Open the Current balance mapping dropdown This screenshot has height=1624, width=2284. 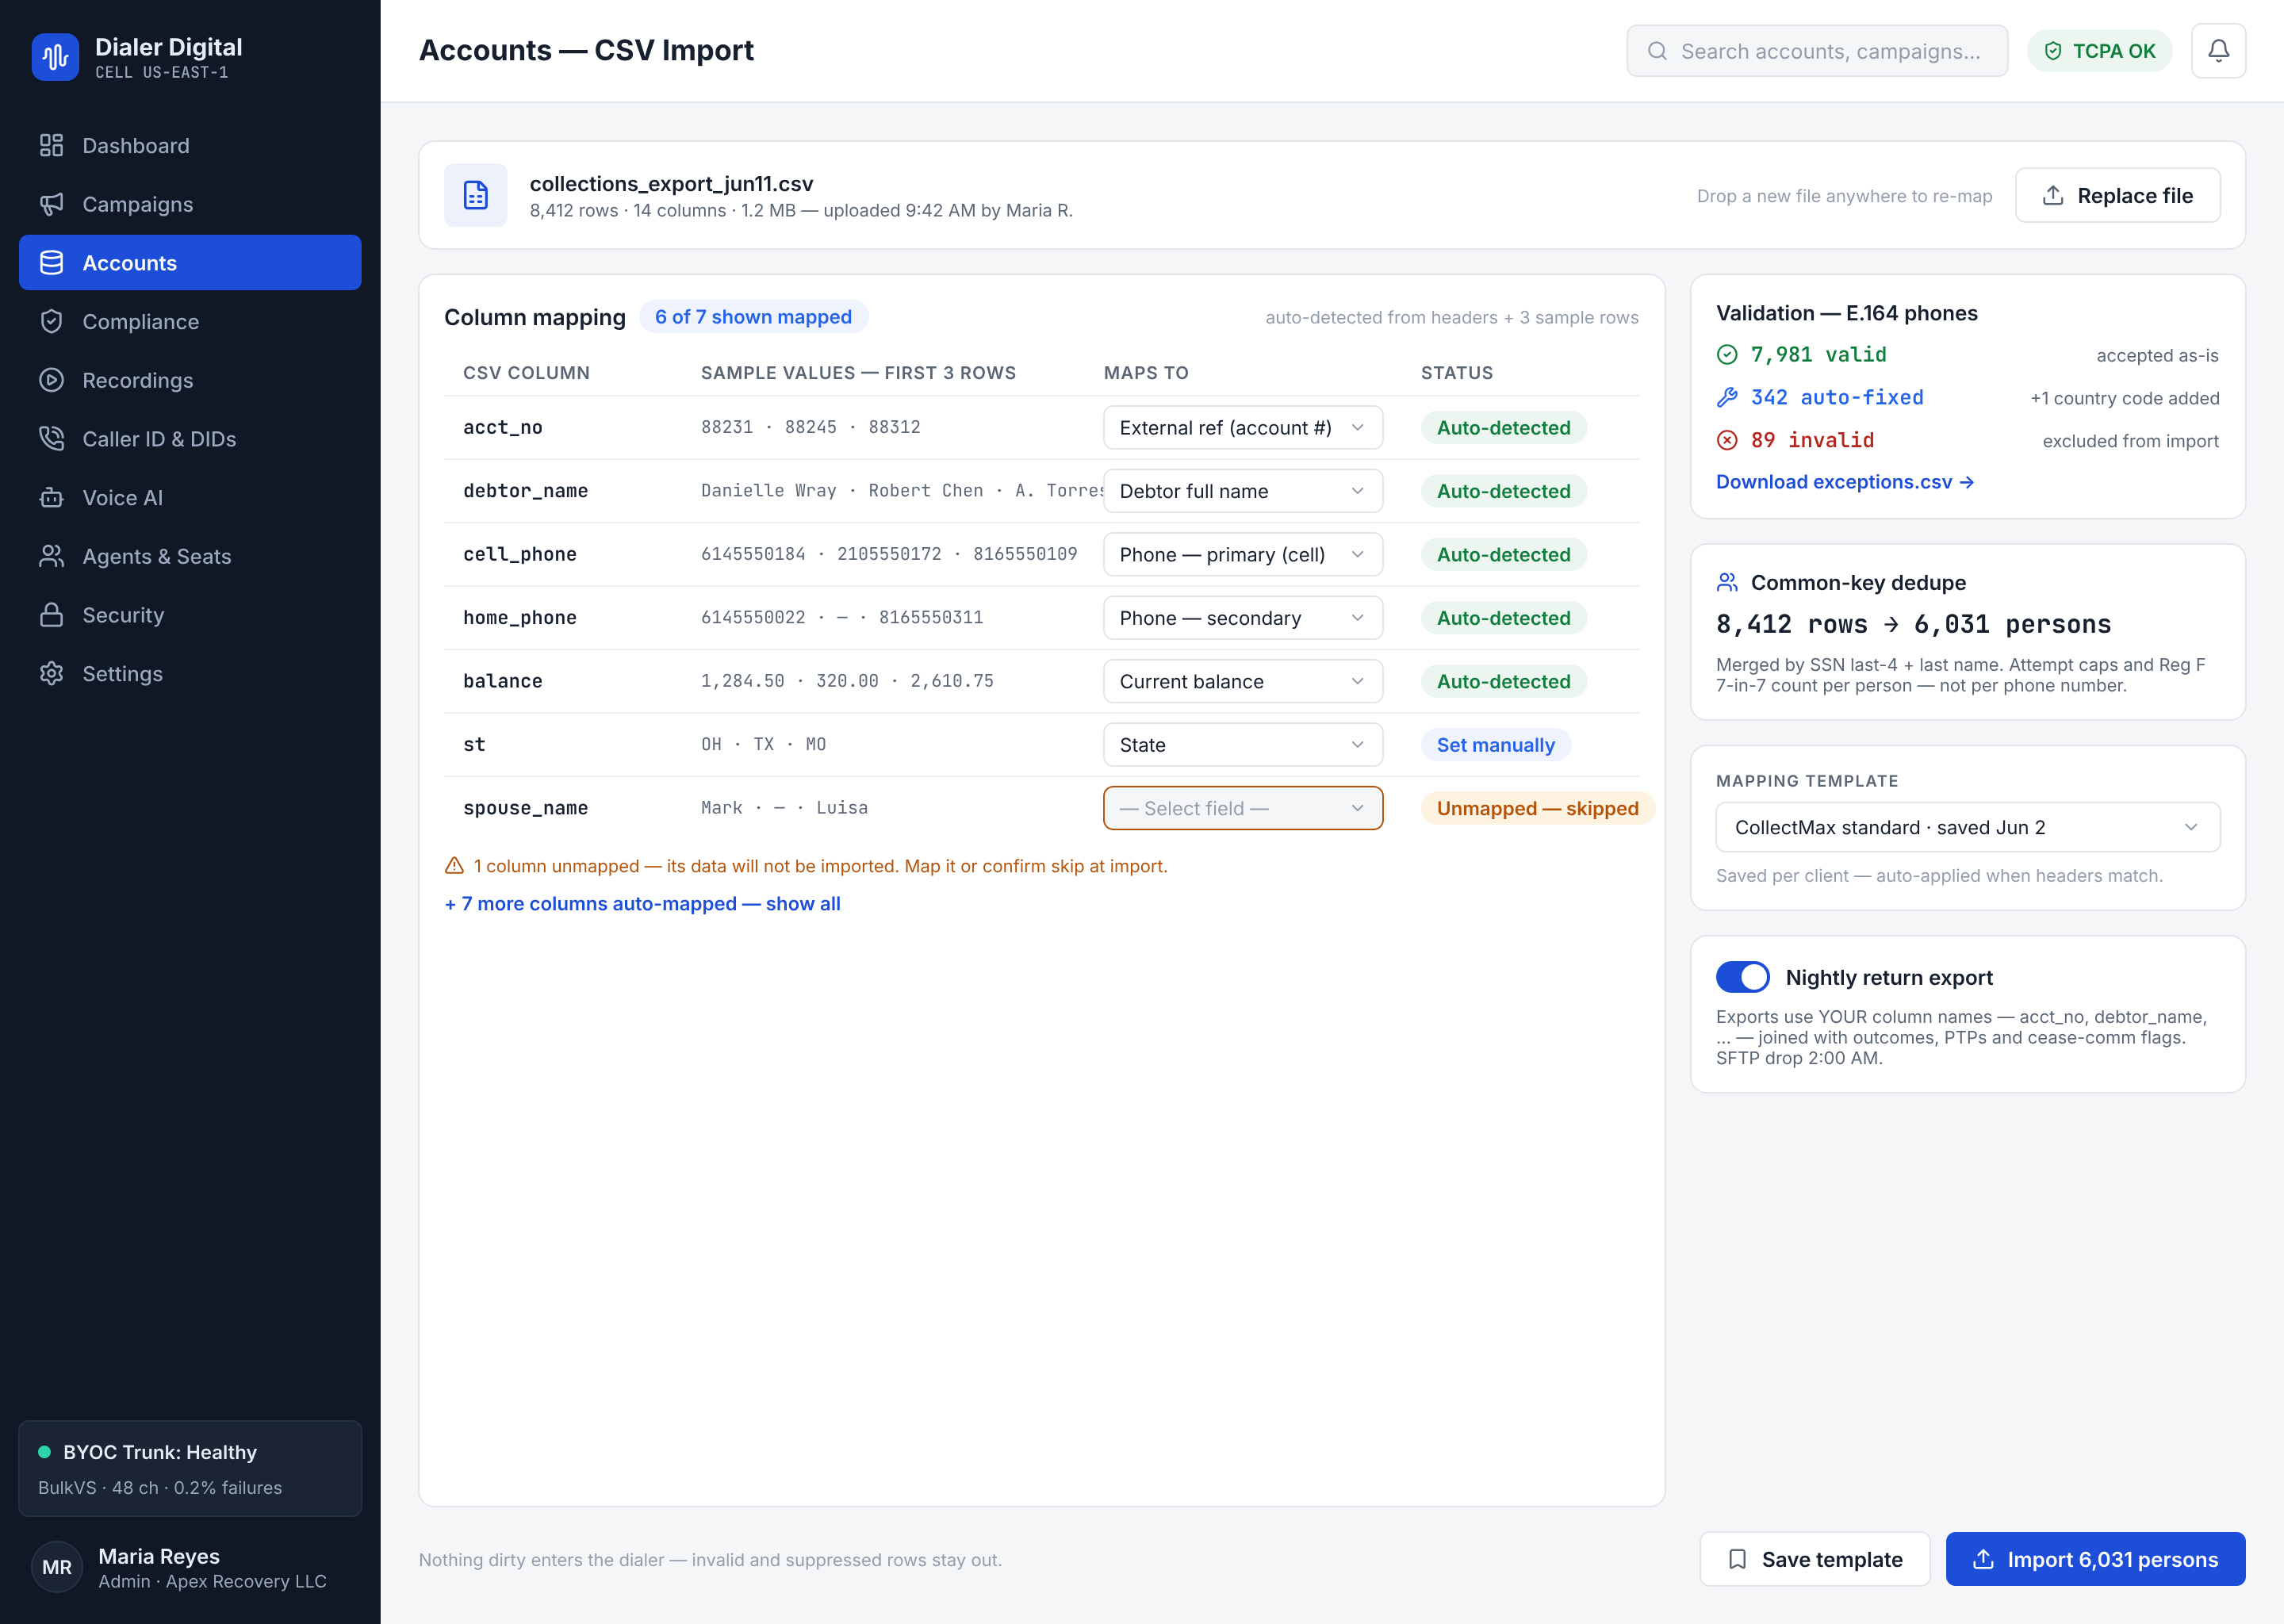click(x=1242, y=681)
